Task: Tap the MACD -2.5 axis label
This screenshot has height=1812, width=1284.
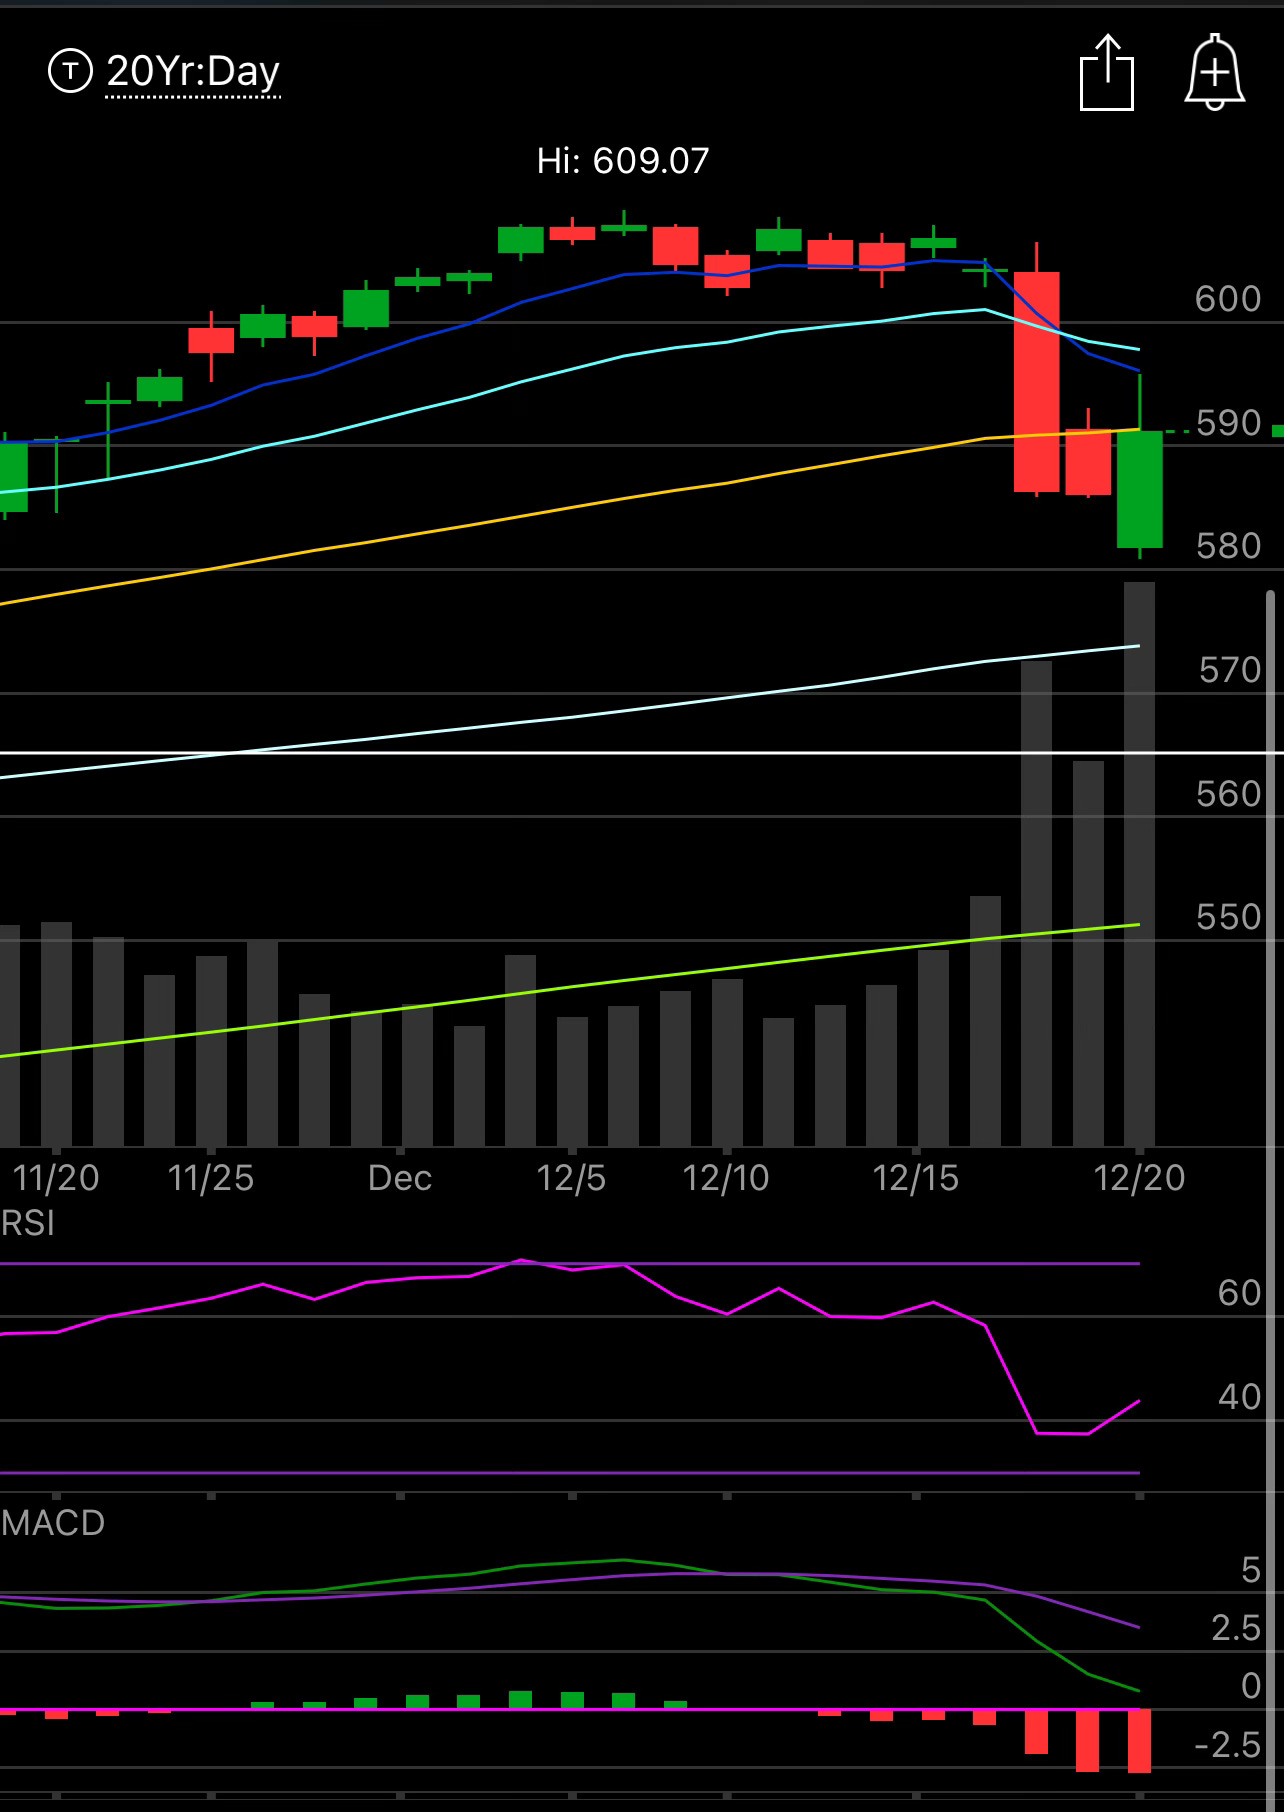Action: [1228, 1745]
